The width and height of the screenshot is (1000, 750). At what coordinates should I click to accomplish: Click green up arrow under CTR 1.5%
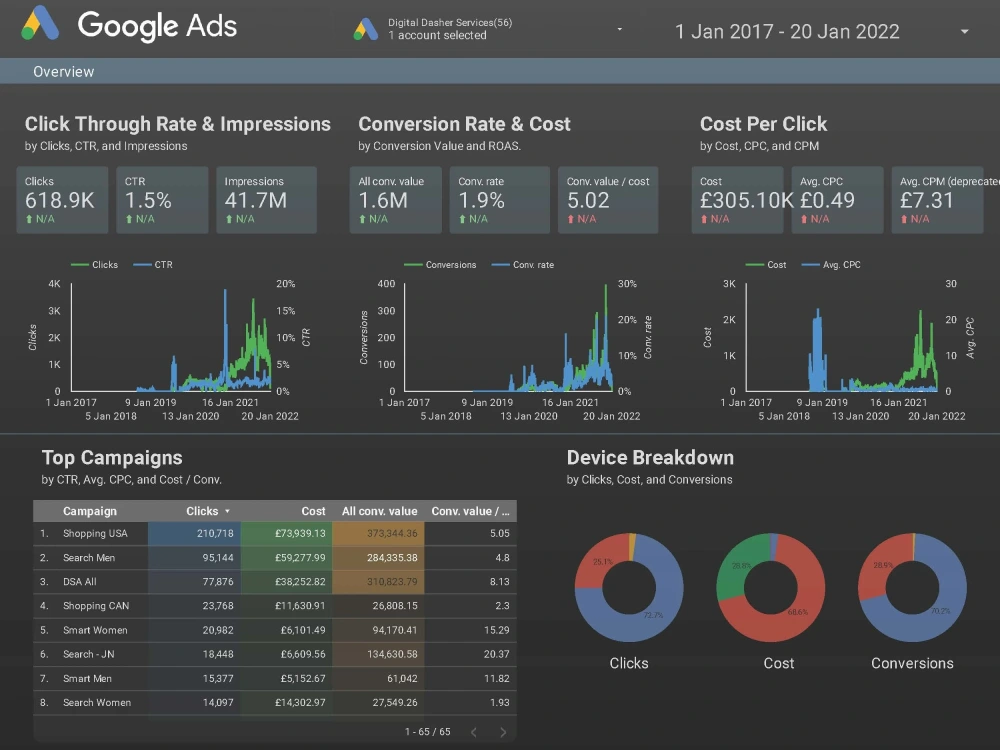click(129, 219)
